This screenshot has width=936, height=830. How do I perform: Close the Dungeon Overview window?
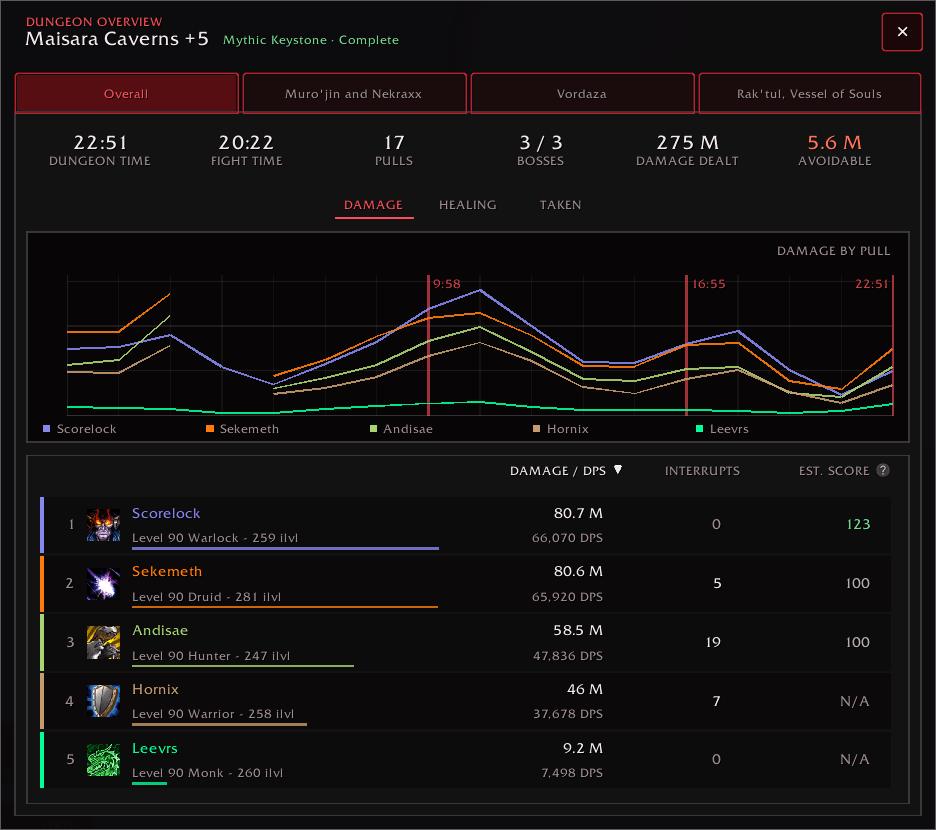[x=902, y=32]
